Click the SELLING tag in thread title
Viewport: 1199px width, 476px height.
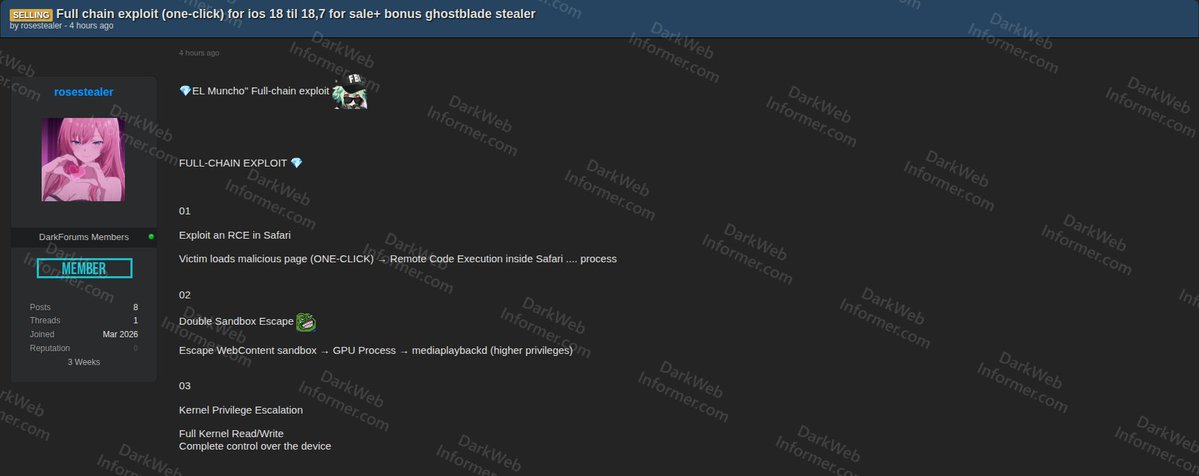click(31, 15)
